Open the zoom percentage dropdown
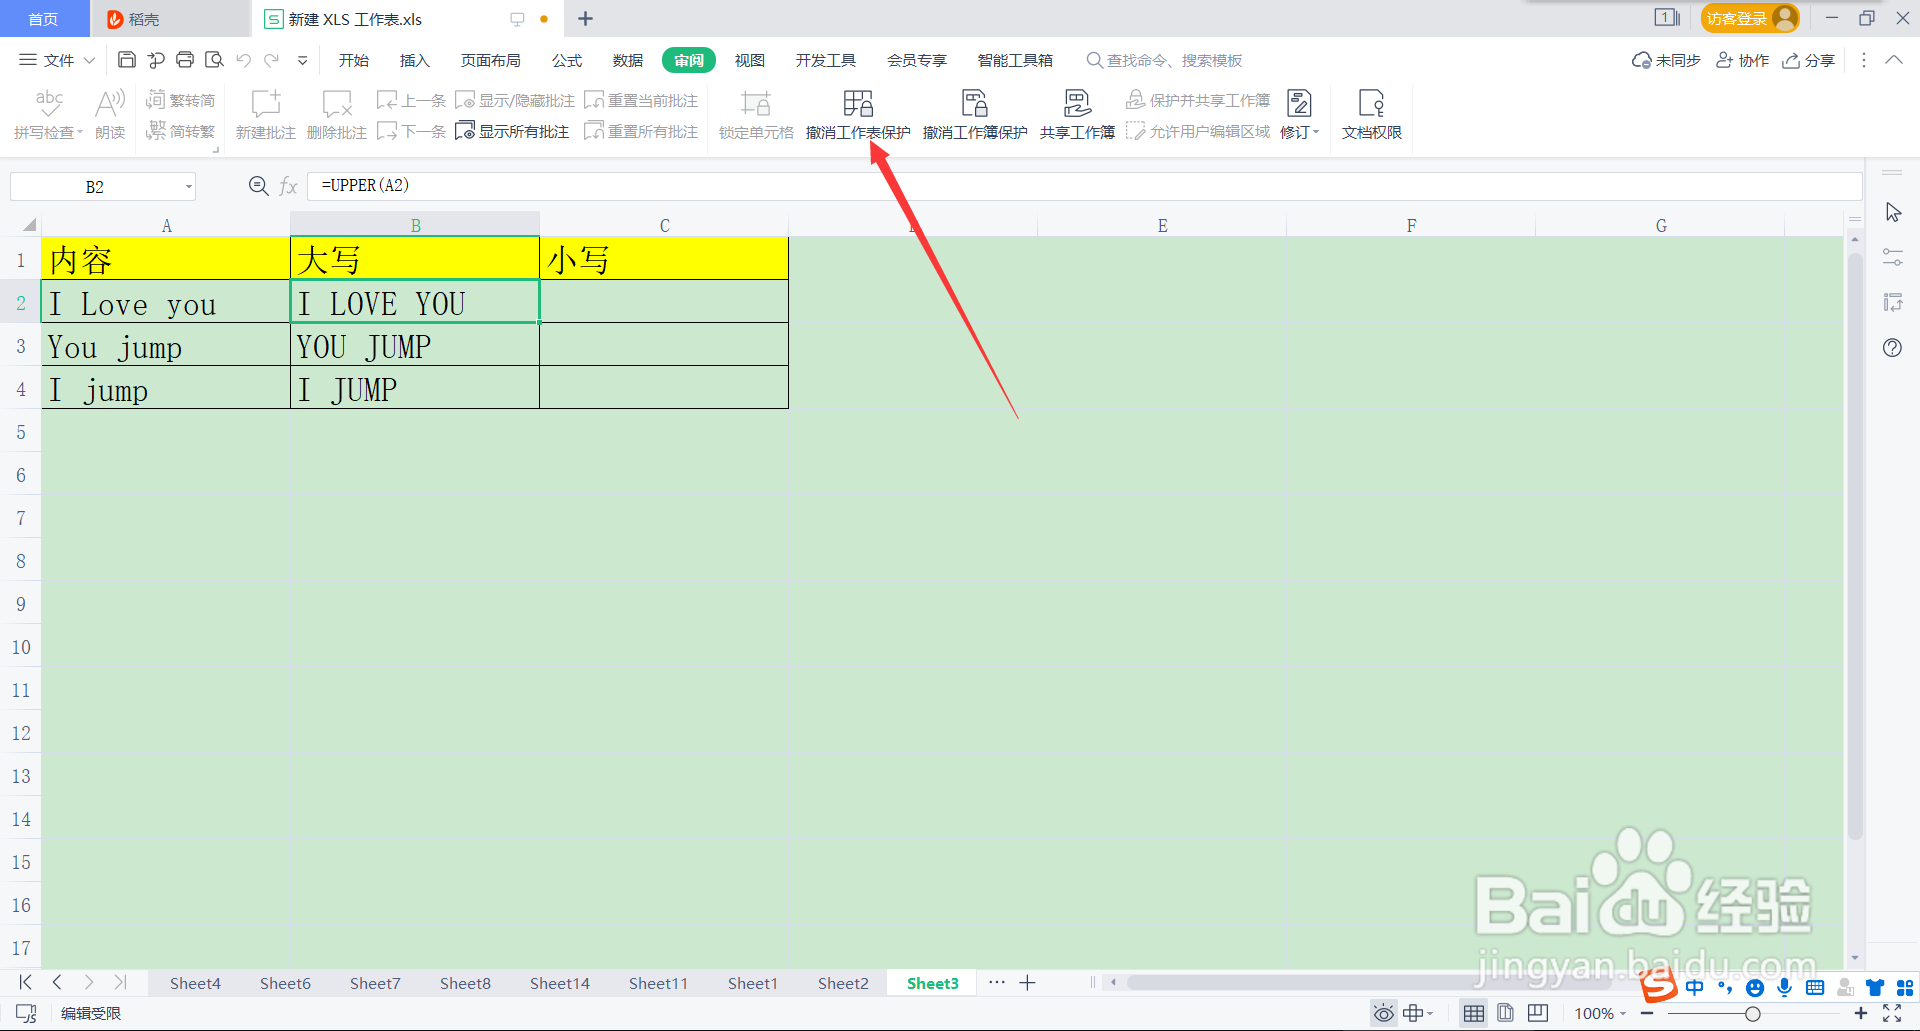The image size is (1920, 1031). [x=1625, y=1013]
